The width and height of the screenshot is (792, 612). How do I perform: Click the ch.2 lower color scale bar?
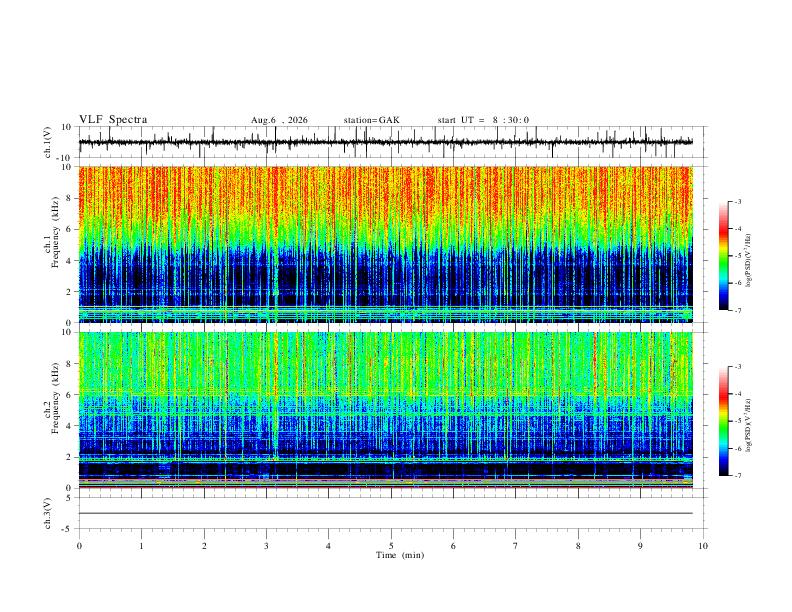tap(723, 421)
